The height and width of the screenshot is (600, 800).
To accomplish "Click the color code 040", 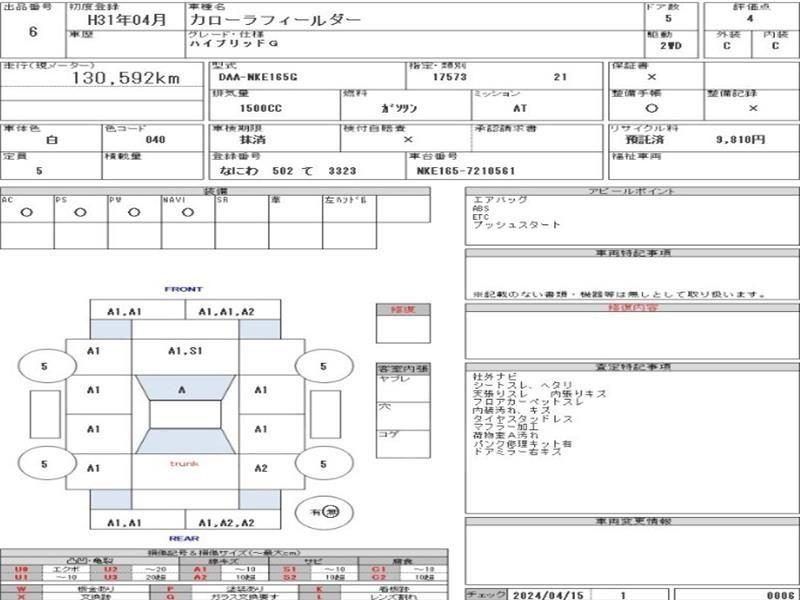I will (x=155, y=139).
